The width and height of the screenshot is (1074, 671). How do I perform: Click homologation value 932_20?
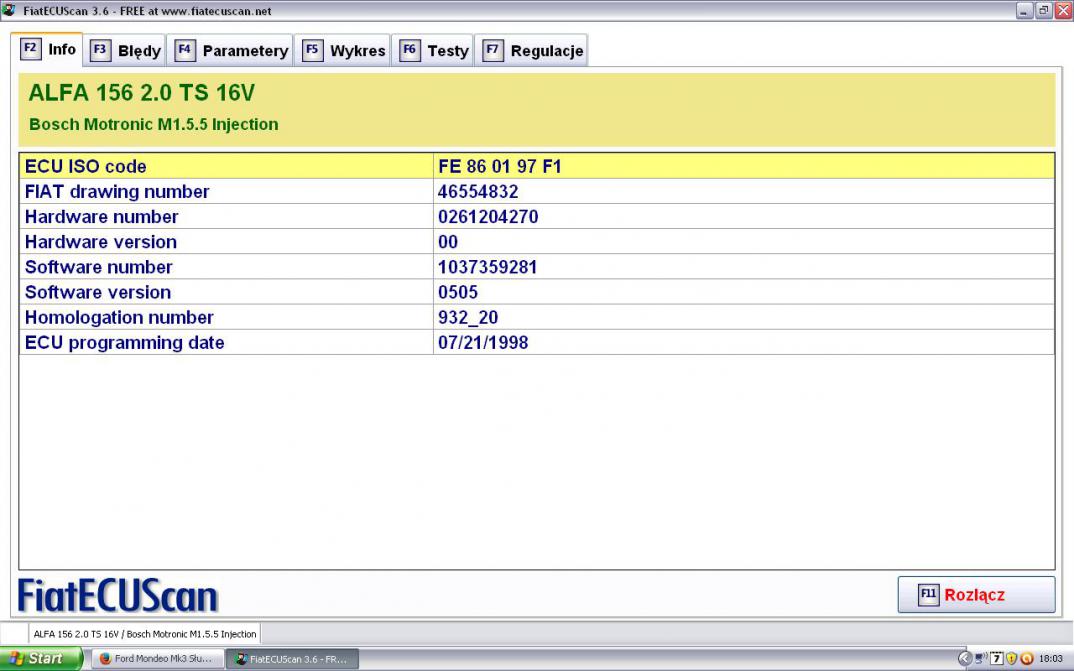click(x=468, y=318)
